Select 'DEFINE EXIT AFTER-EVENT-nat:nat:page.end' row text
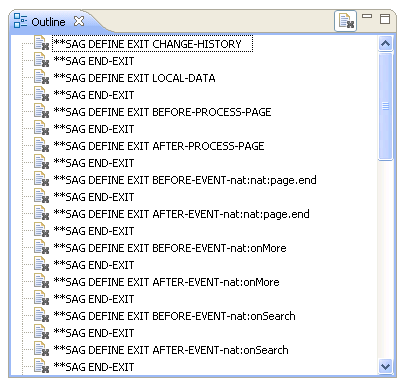This screenshot has width=408, height=388. [x=181, y=214]
